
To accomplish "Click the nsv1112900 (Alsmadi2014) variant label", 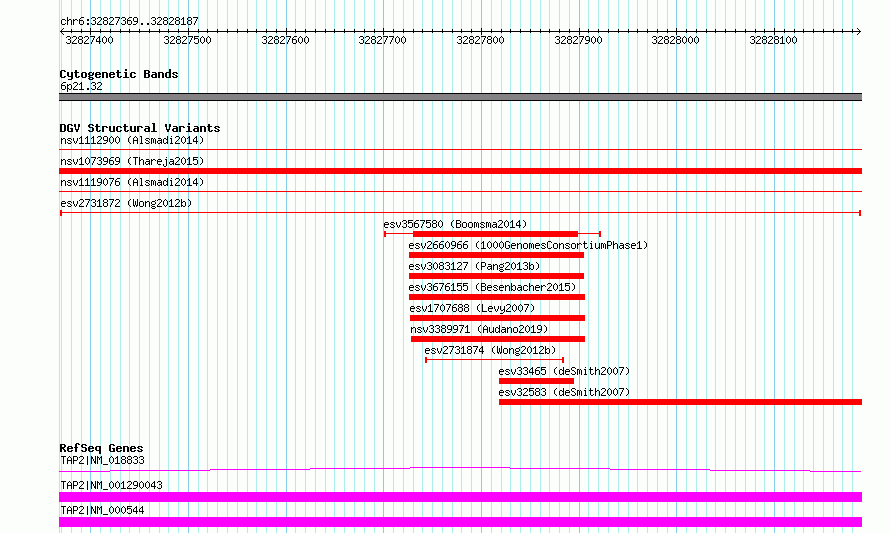I will click(x=132, y=140).
